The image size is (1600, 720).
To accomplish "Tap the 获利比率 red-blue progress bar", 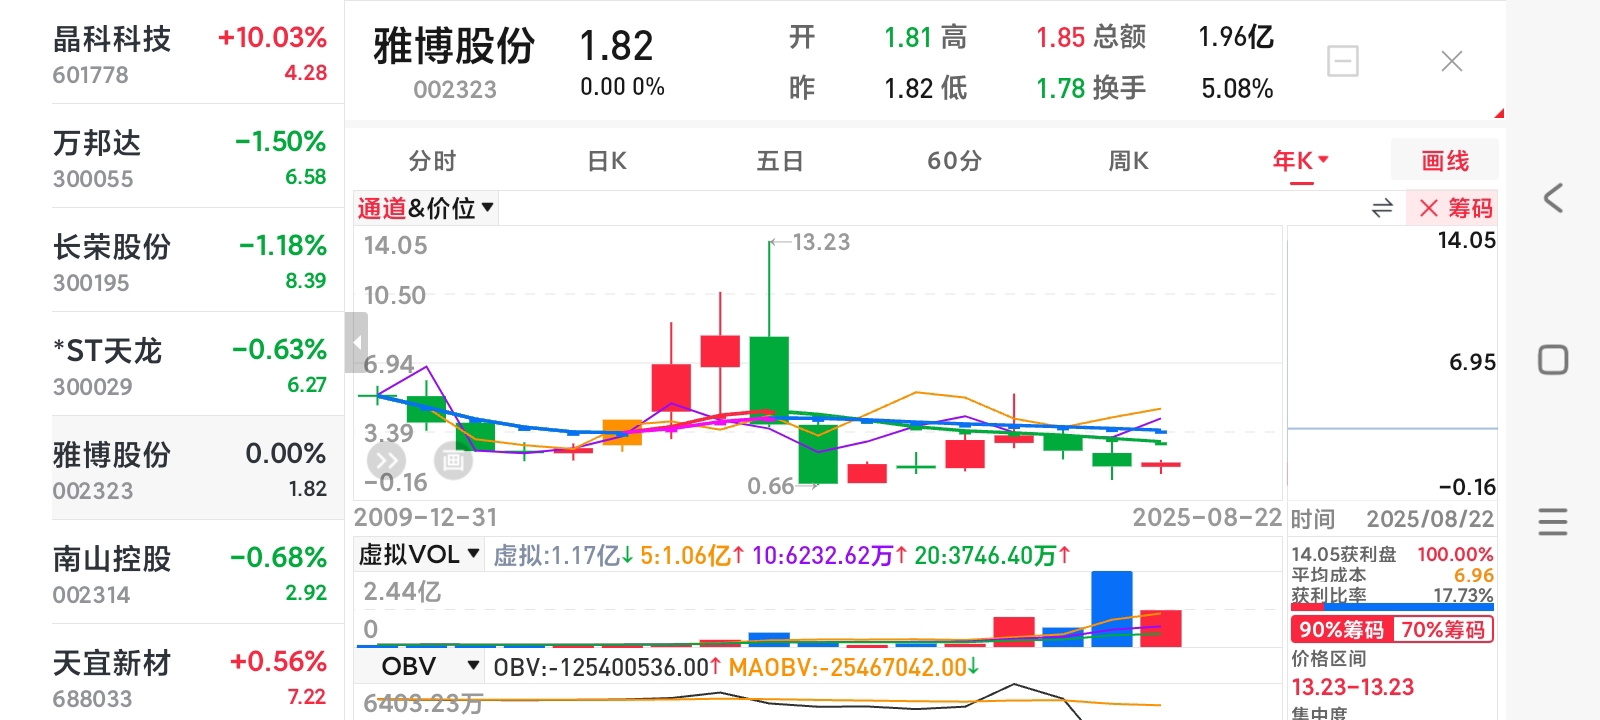I will pyautogui.click(x=1392, y=606).
